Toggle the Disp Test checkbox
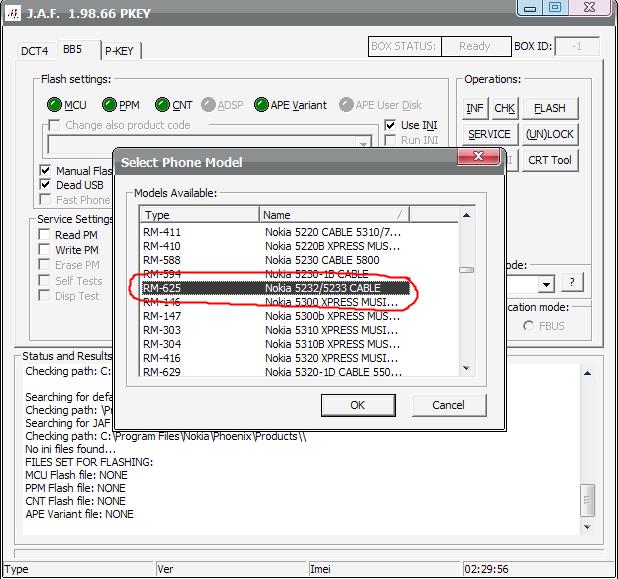 pyautogui.click(x=44, y=296)
